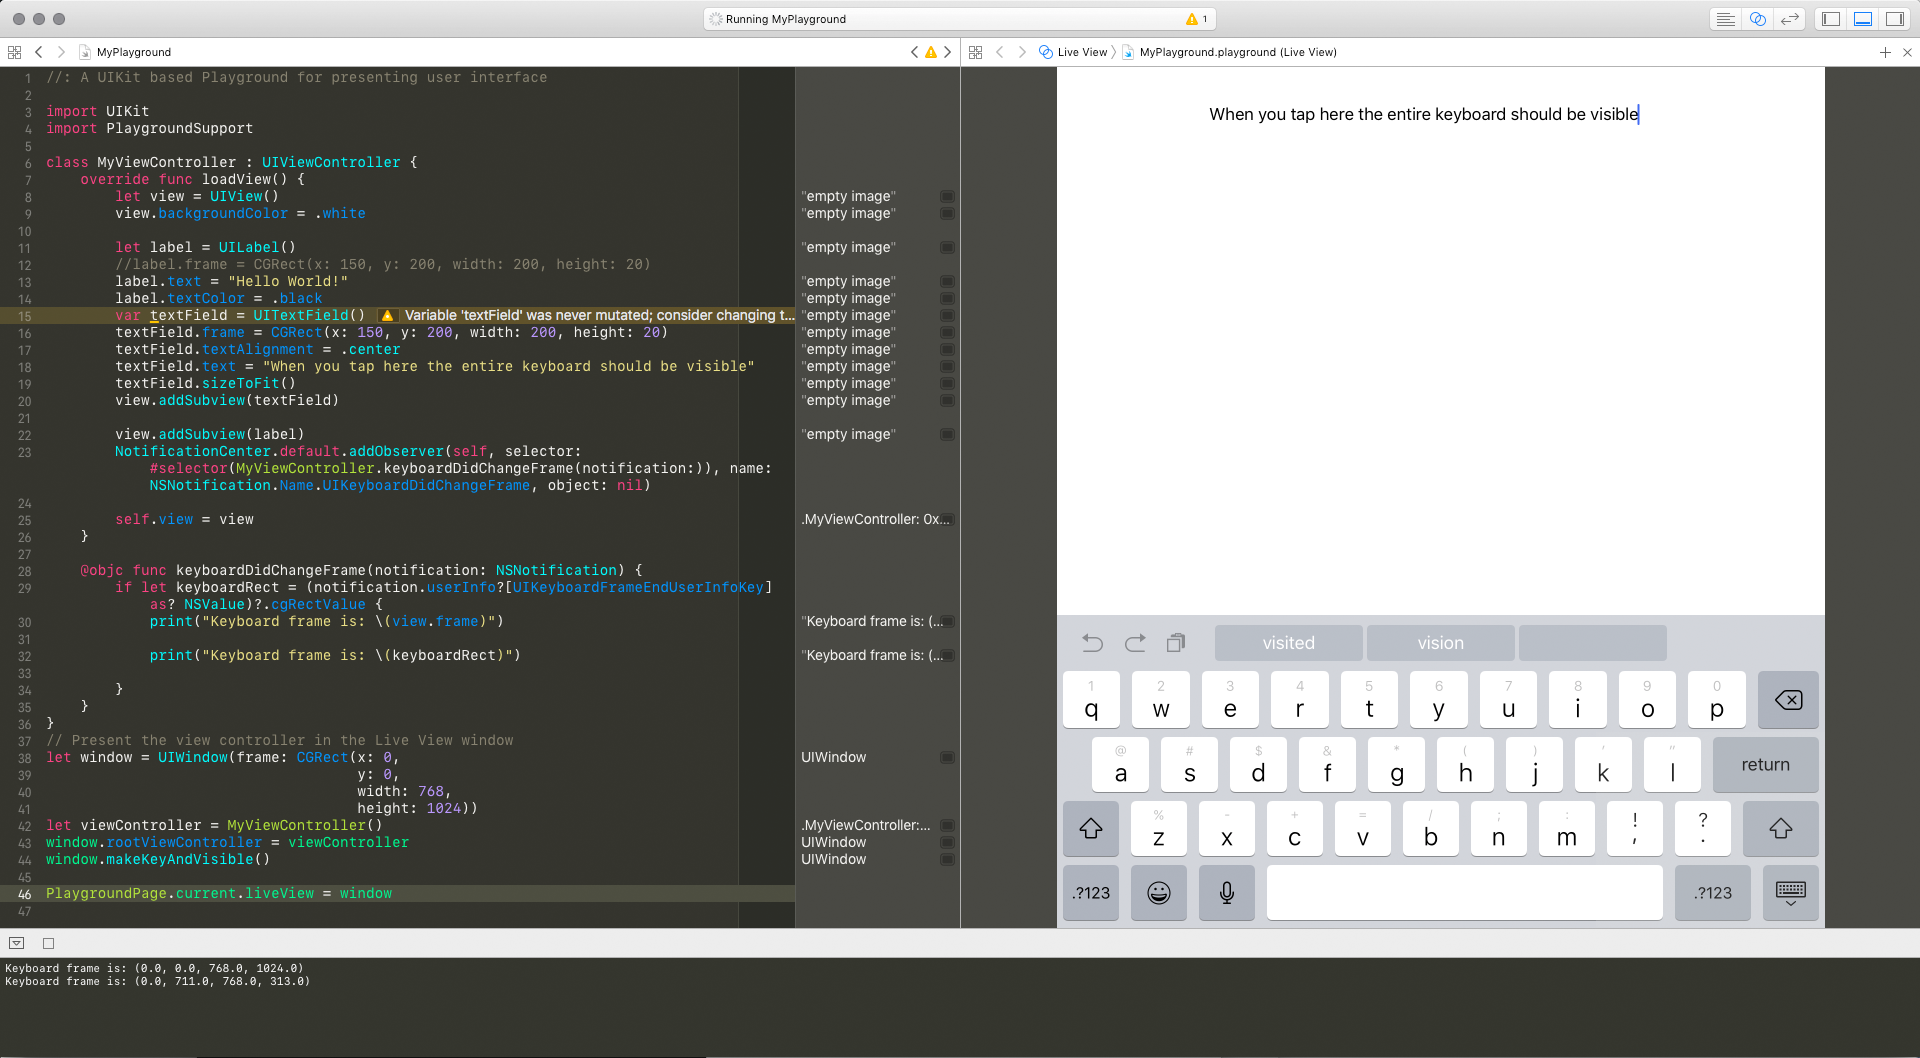This screenshot has width=1920, height=1058.
Task: Open warning indicator in activity status bar
Action: coord(1196,19)
